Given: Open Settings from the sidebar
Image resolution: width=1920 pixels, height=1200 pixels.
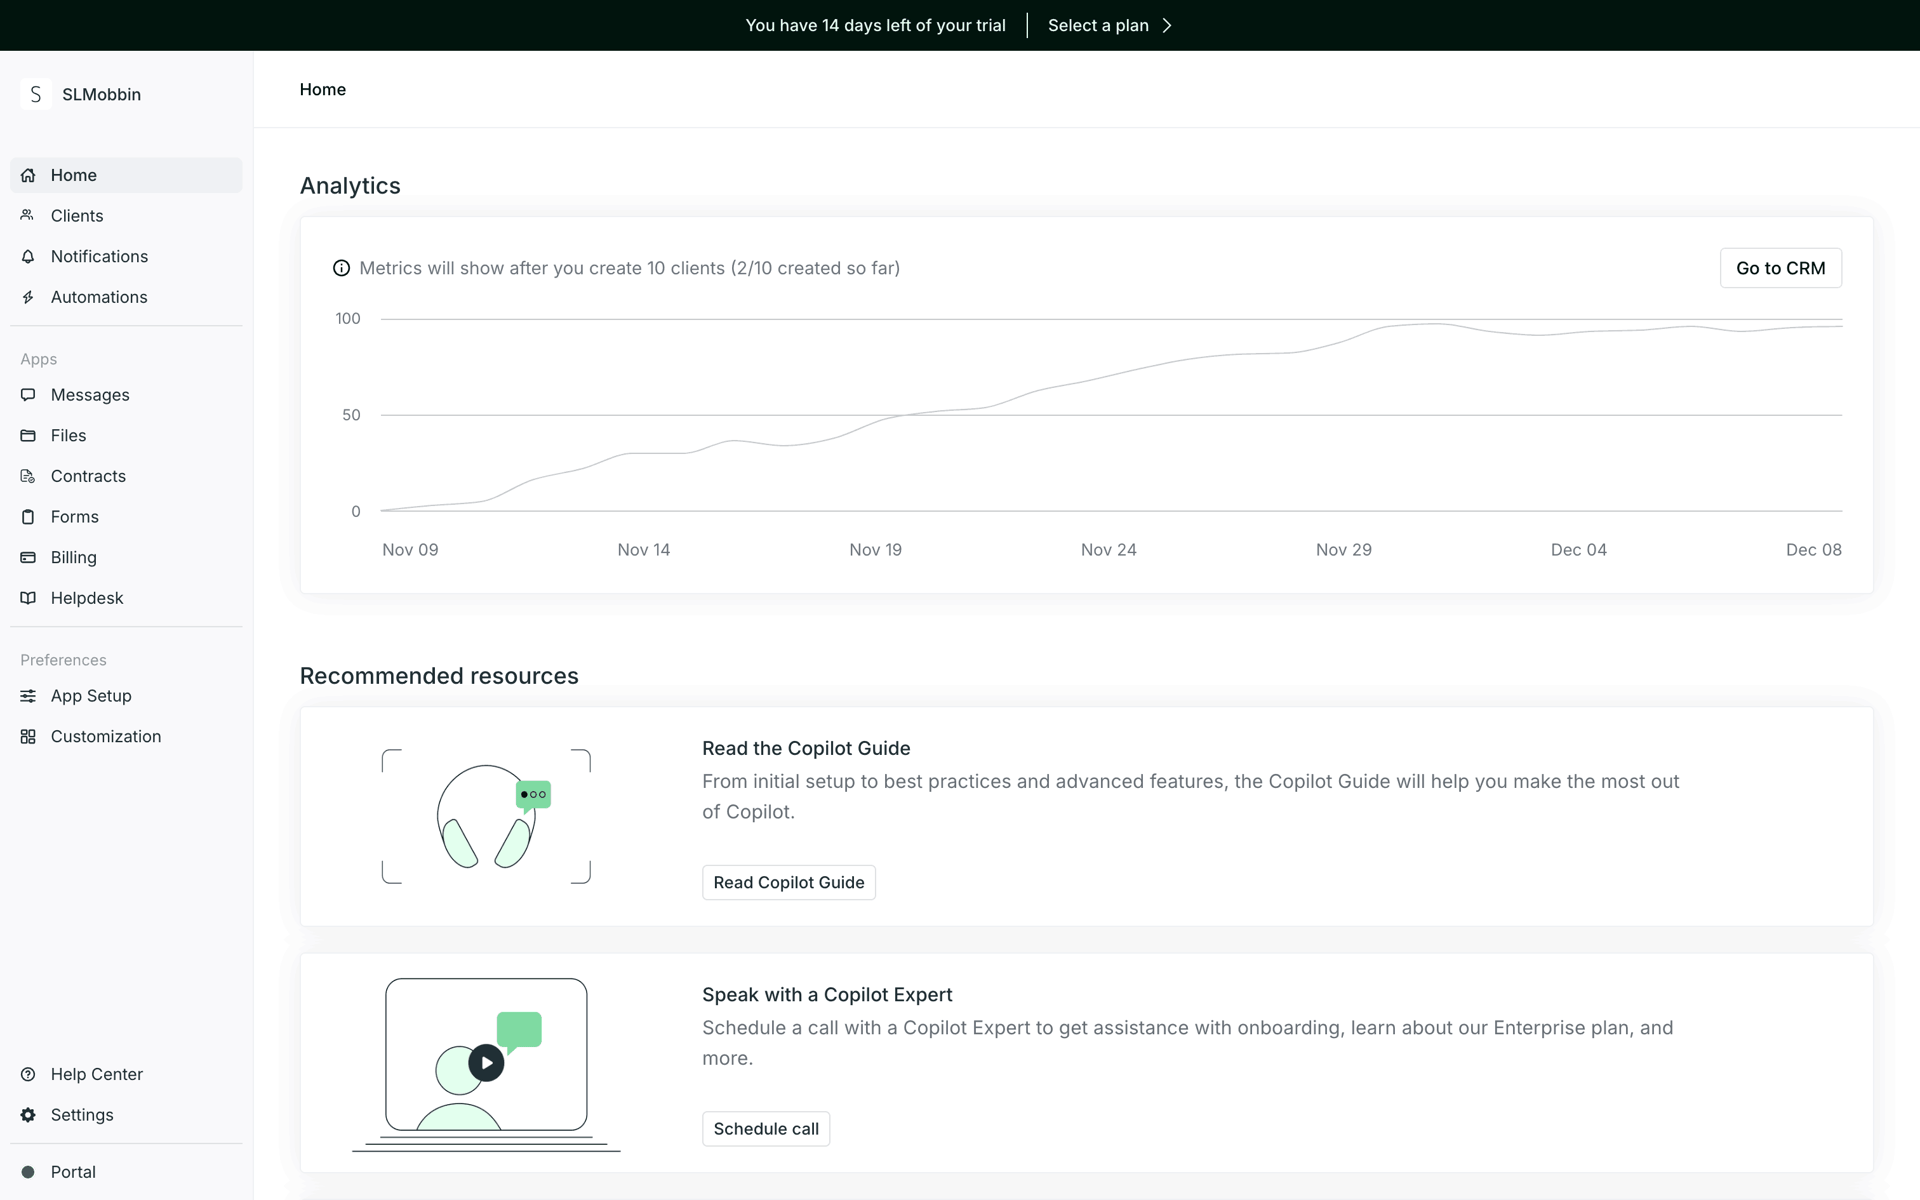Looking at the screenshot, I should 126,1115.
